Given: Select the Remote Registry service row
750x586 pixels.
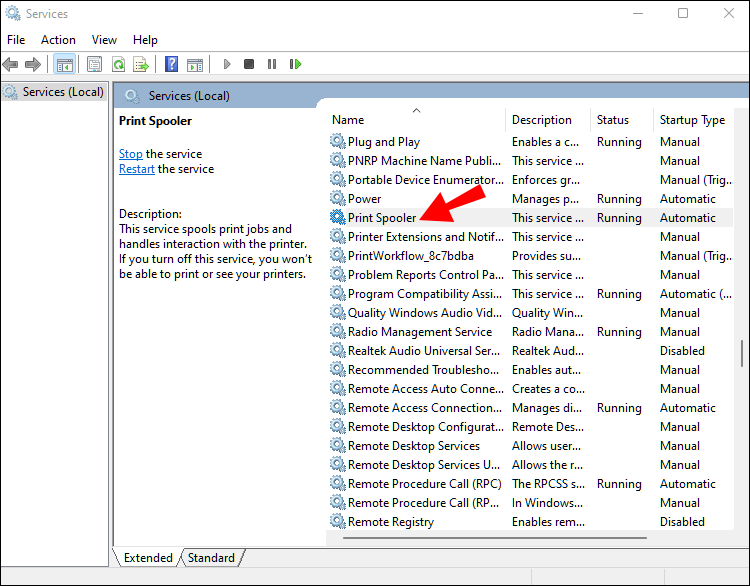Looking at the screenshot, I should [390, 522].
